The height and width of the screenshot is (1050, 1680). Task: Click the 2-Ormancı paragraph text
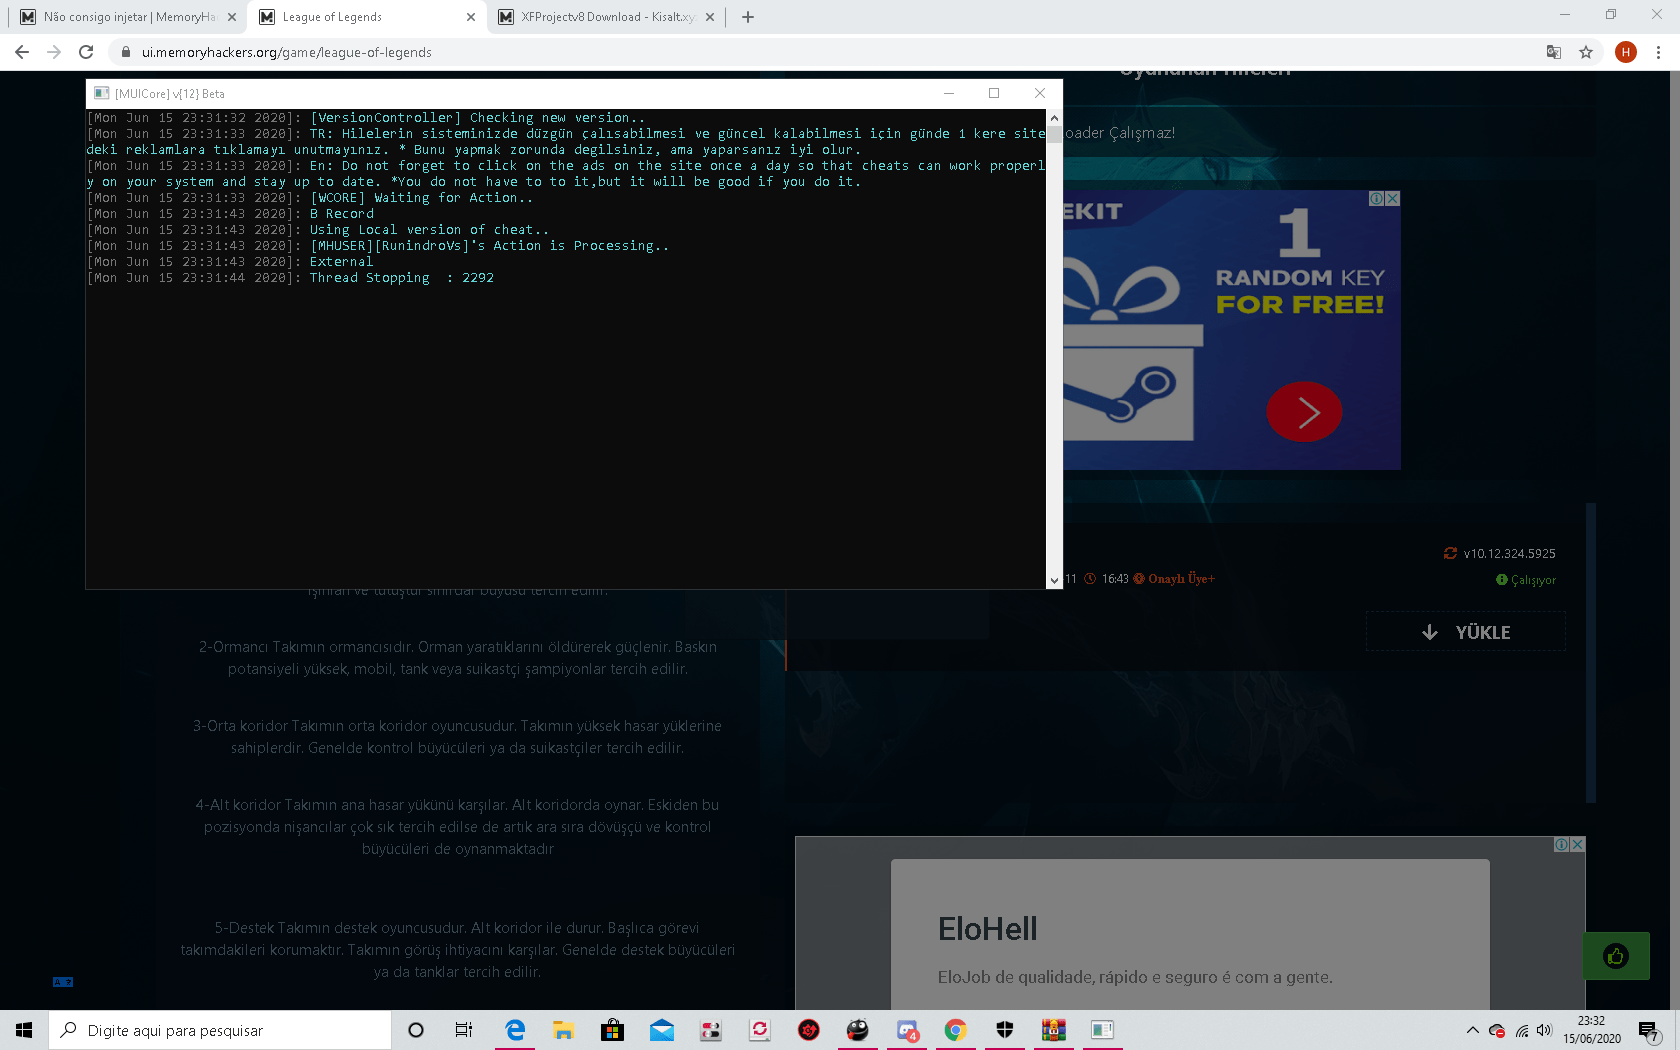[458, 658]
